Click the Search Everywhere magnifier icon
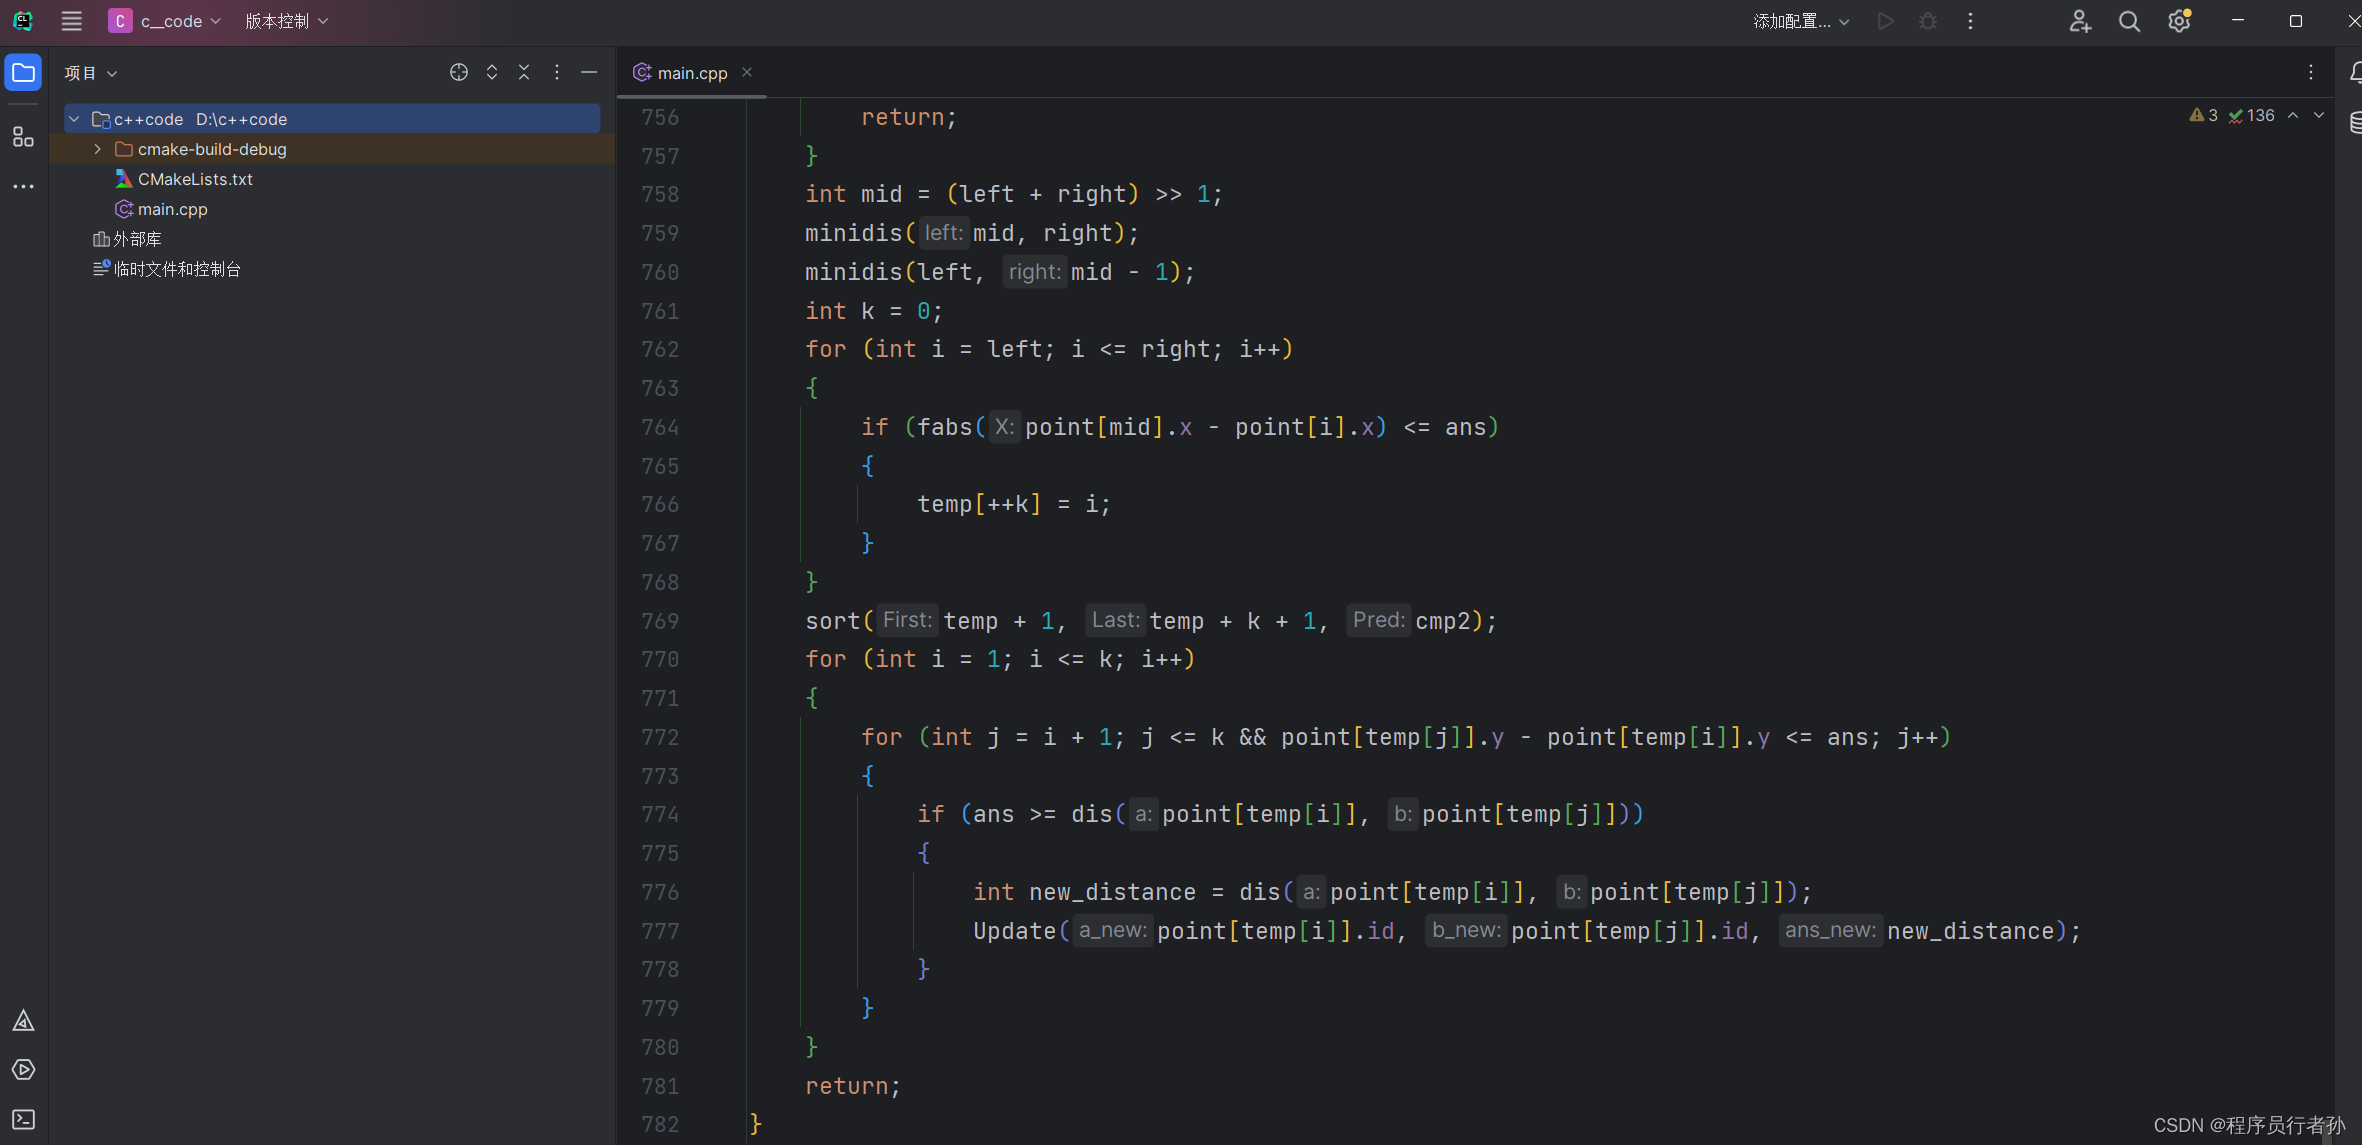This screenshot has width=2362, height=1145. pyautogui.click(x=2129, y=21)
